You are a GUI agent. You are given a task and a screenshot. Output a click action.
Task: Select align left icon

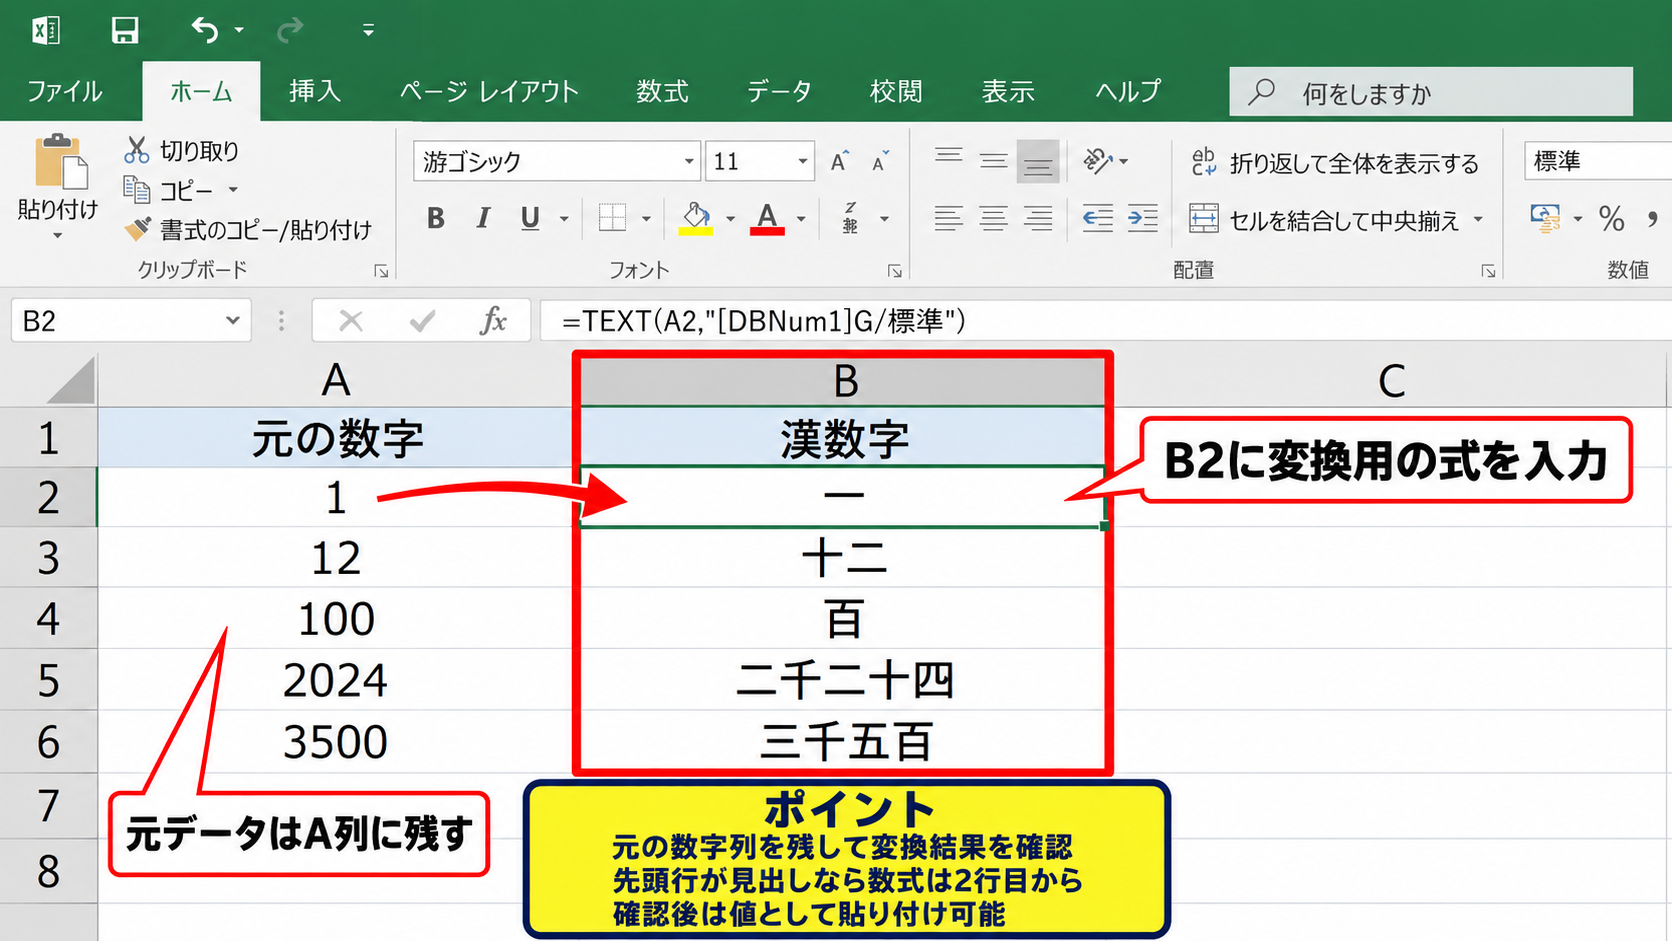pyautogui.click(x=949, y=218)
